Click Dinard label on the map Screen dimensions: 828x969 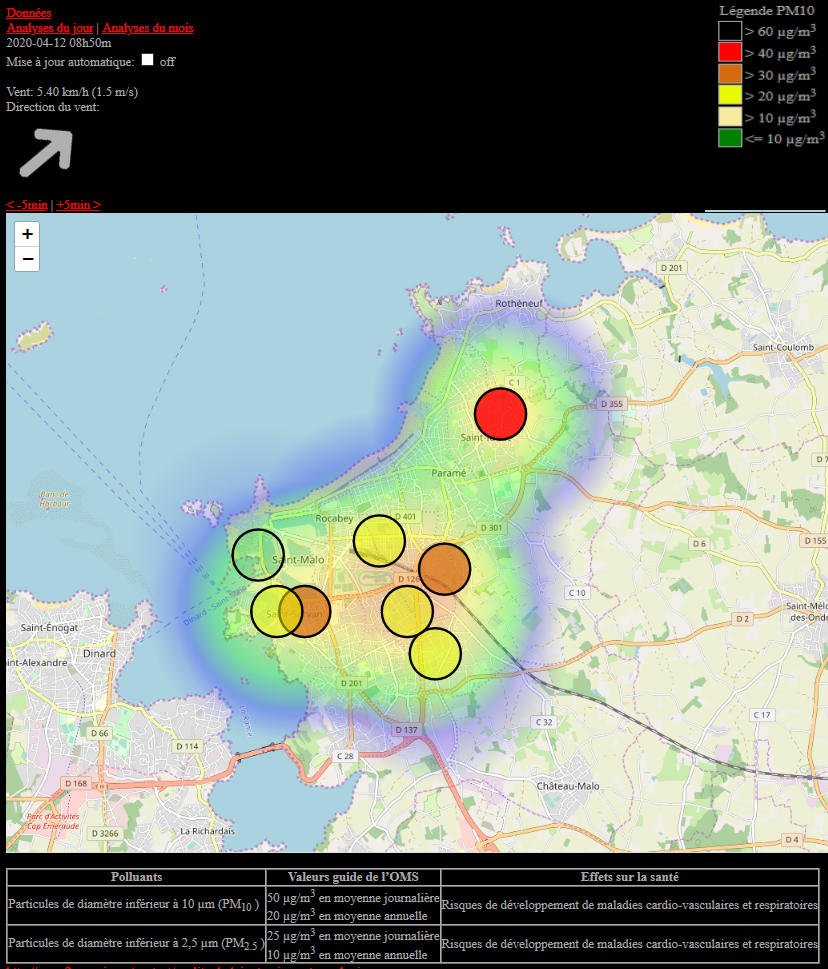[x=99, y=653]
